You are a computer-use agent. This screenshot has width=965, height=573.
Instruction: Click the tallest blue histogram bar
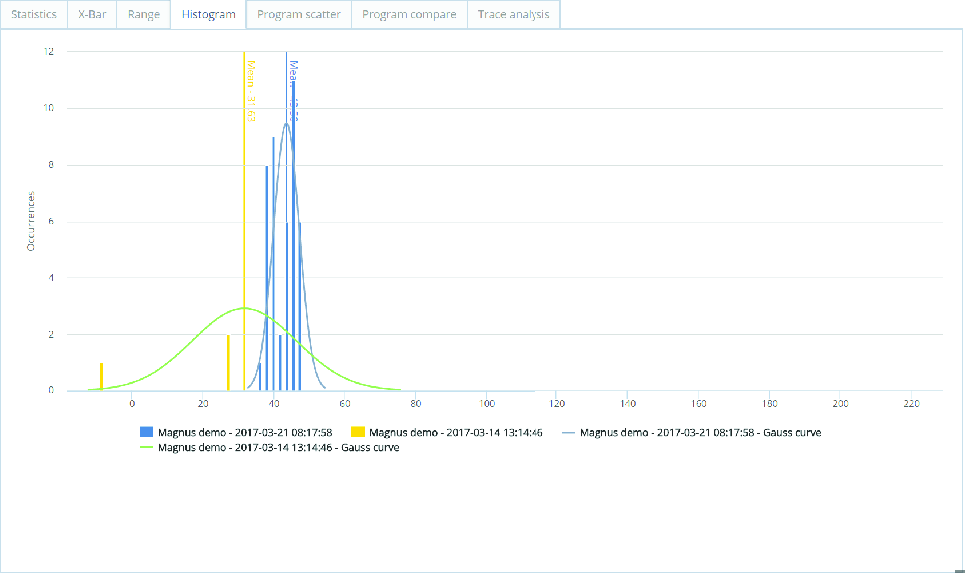pyautogui.click(x=294, y=236)
